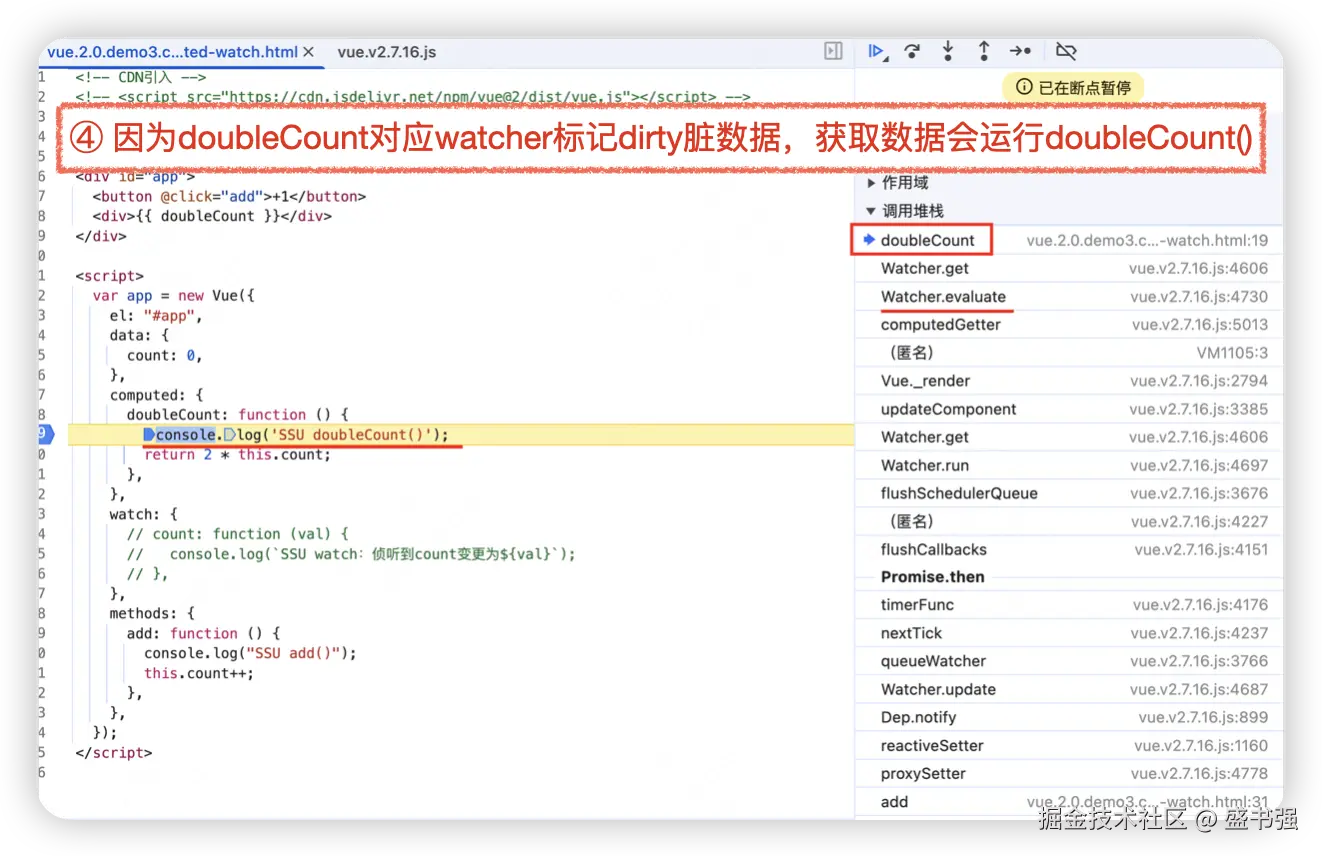1322x856 pixels.
Task: Select the queueWatcher call stack frame
Action: coord(1068,661)
